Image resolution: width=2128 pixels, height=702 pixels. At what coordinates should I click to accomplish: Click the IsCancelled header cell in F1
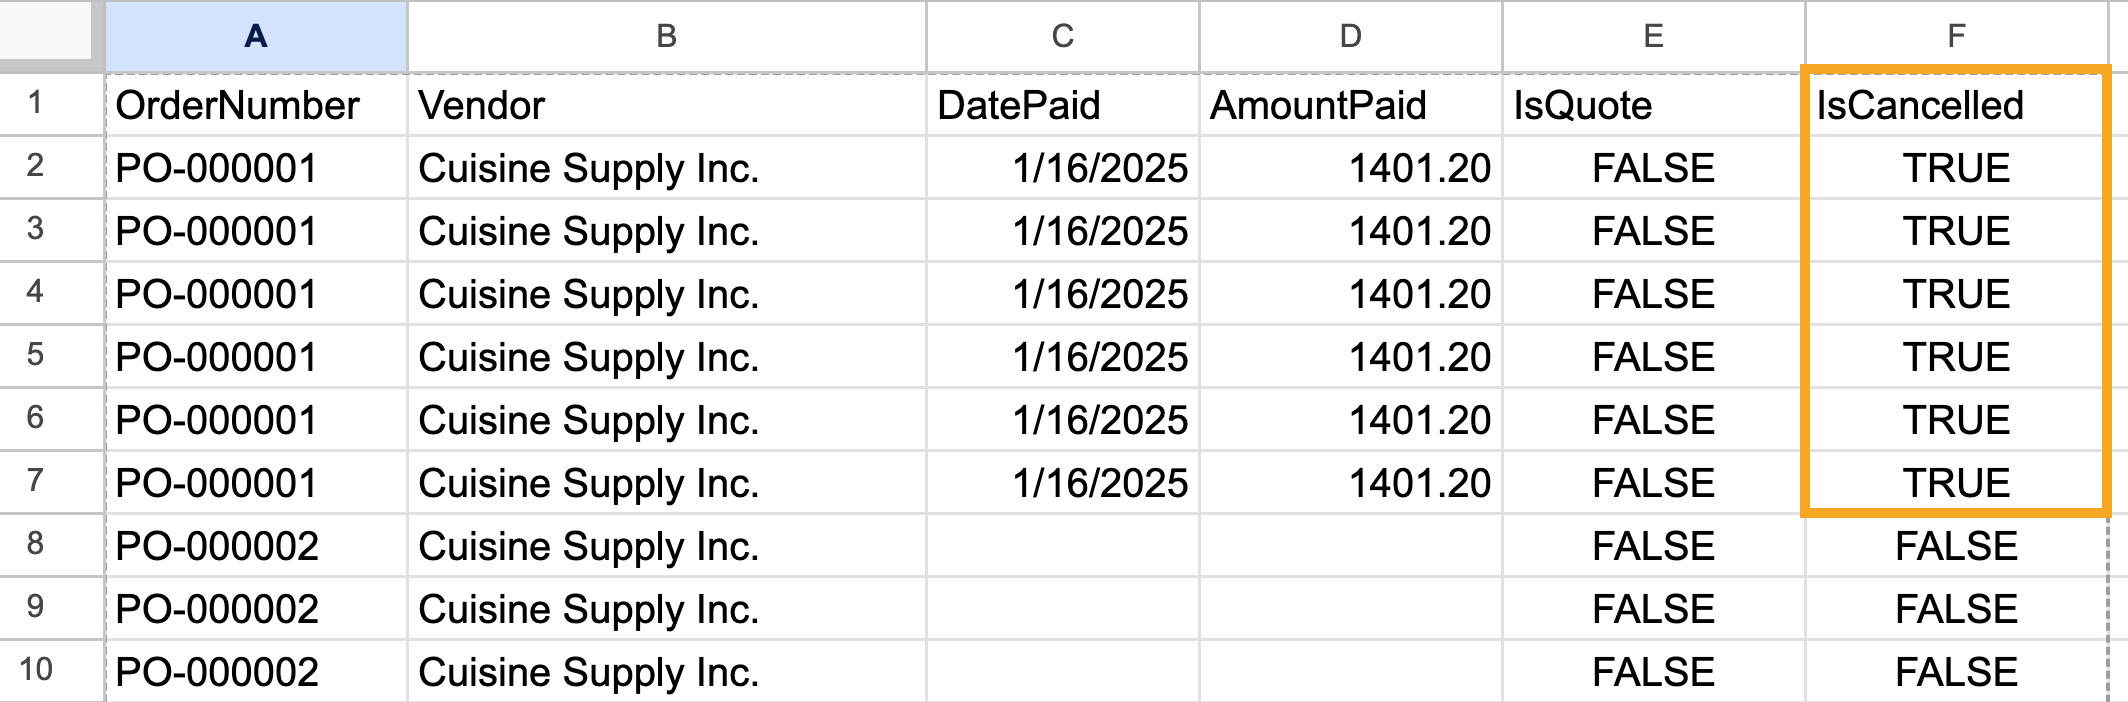coord(1955,104)
